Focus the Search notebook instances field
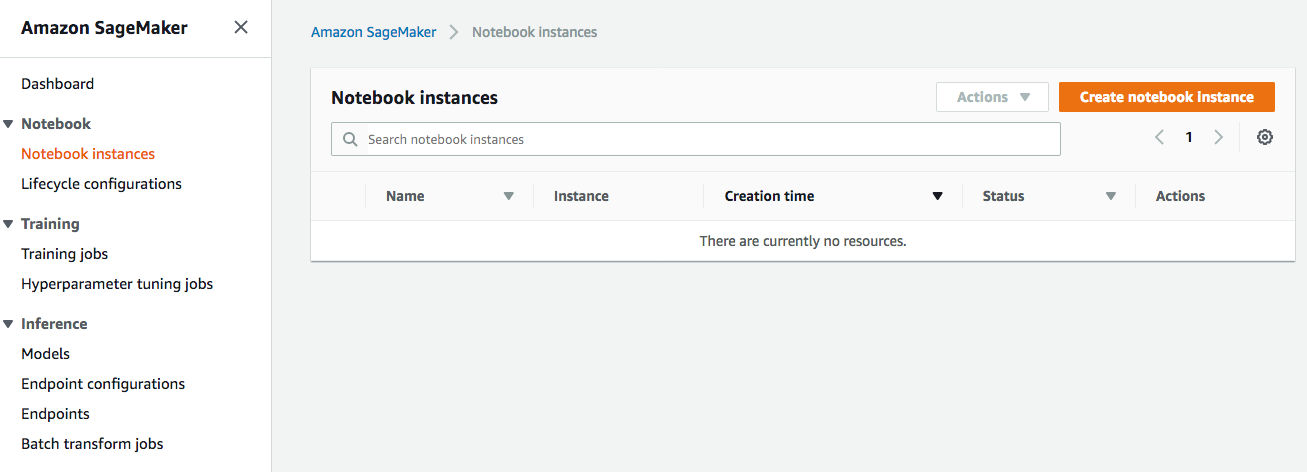 pos(696,139)
